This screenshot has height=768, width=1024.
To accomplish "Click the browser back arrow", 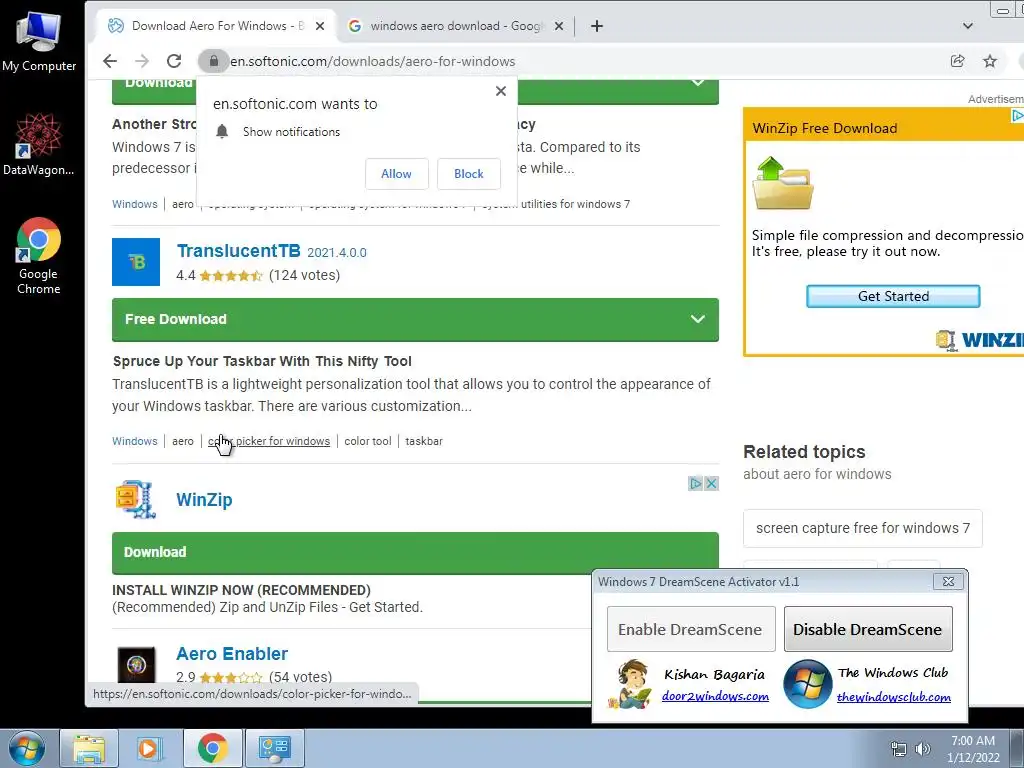I will tap(110, 61).
